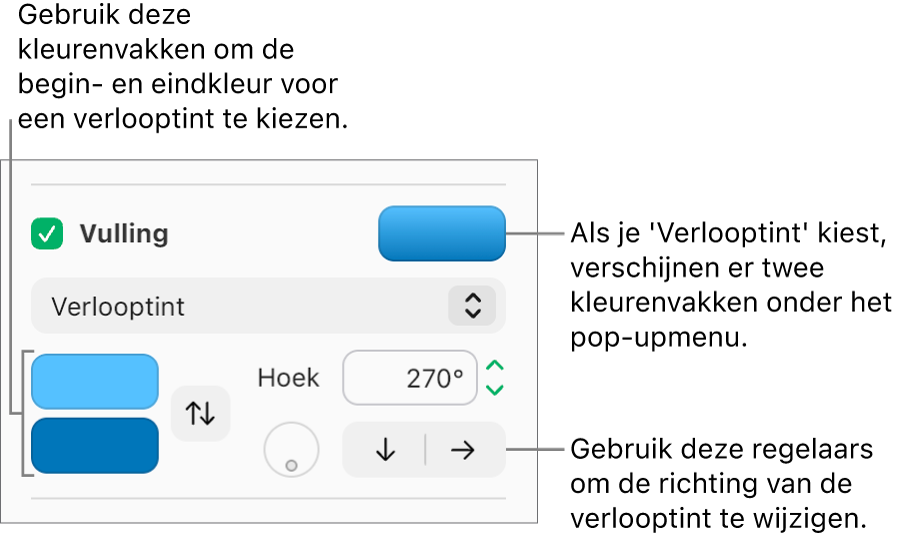Image resolution: width=907 pixels, height=543 pixels.
Task: Click the 'Als je Verlooptint kiest' caption
Action: pos(731,285)
